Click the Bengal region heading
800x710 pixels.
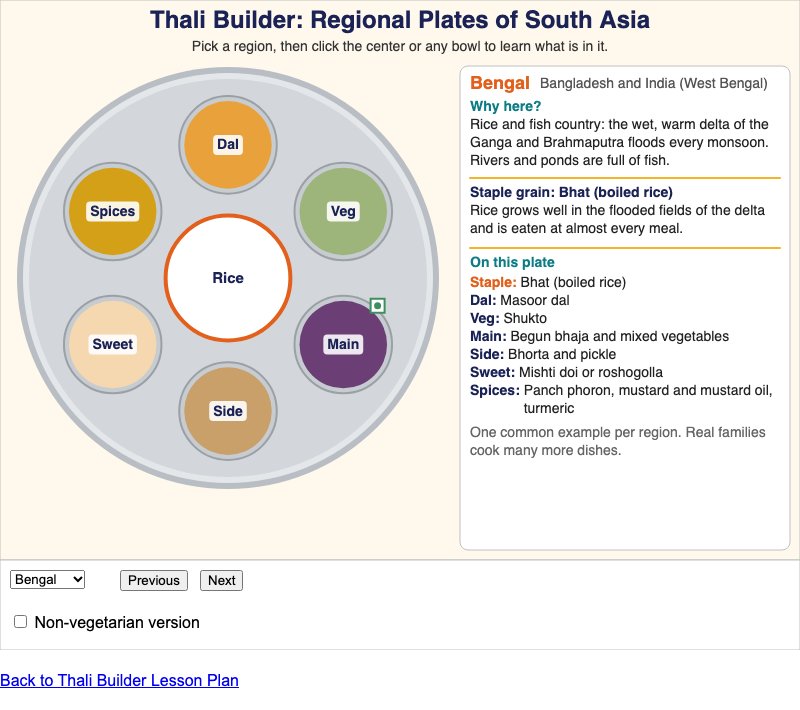500,83
